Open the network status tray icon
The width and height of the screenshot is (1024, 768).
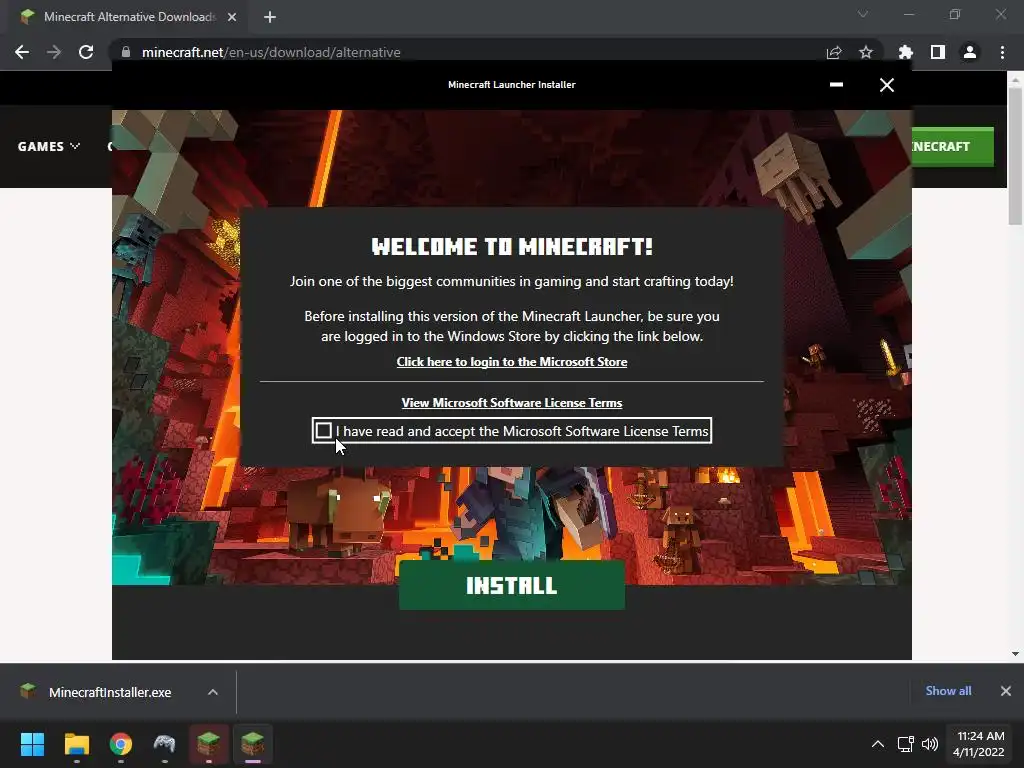tap(905, 744)
